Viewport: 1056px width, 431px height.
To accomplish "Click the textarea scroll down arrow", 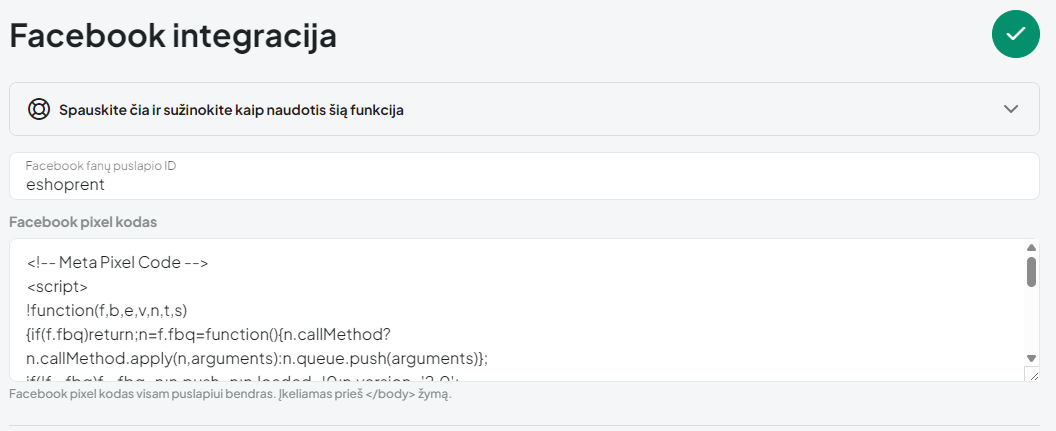I will [1031, 358].
